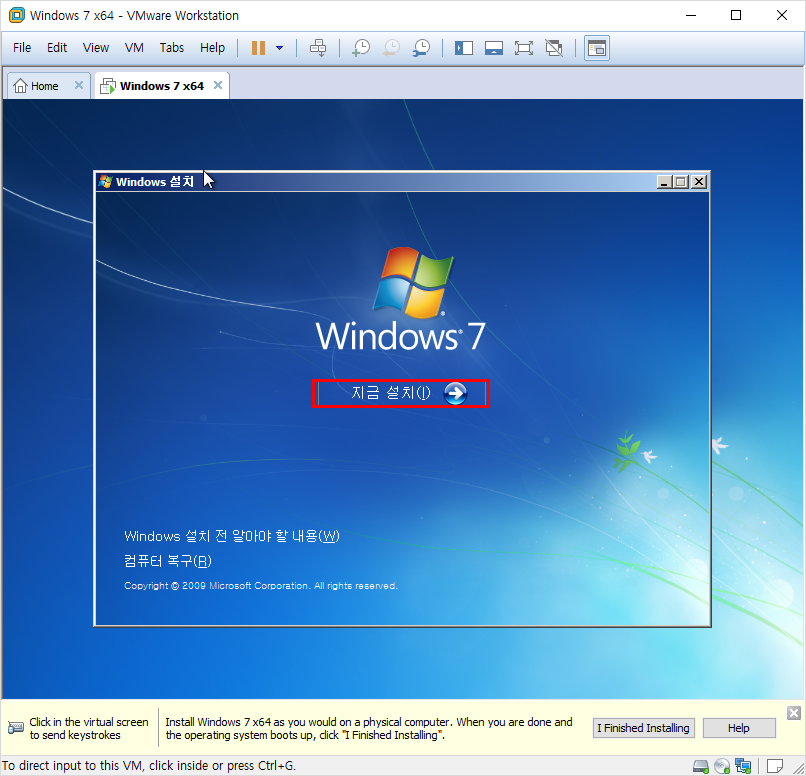The width and height of the screenshot is (806, 776).
Task: Click the message log note icon
Action: click(x=775, y=766)
